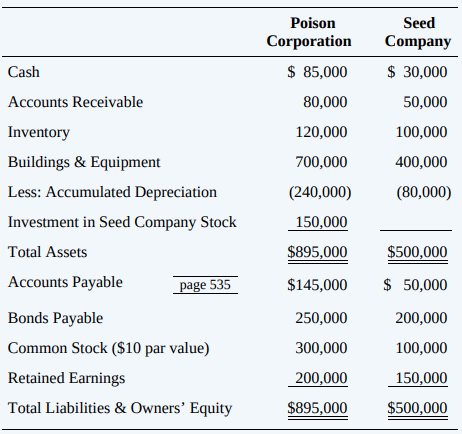Select the Total Assets label
Screen dimensions: 462x434
(47, 252)
